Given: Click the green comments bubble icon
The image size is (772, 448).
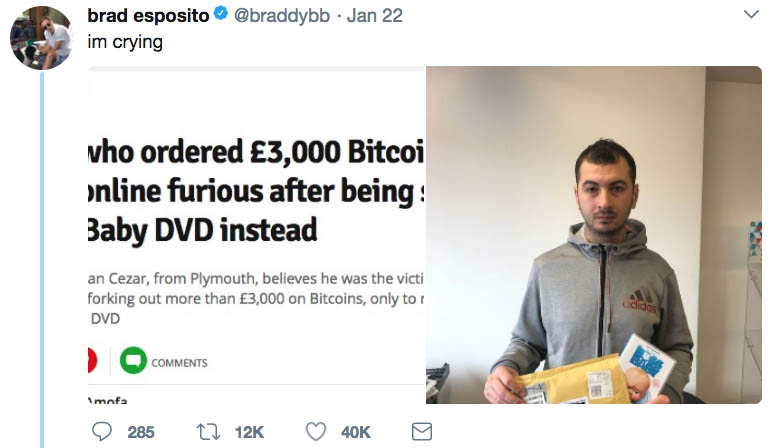Looking at the screenshot, I should (x=132, y=361).
